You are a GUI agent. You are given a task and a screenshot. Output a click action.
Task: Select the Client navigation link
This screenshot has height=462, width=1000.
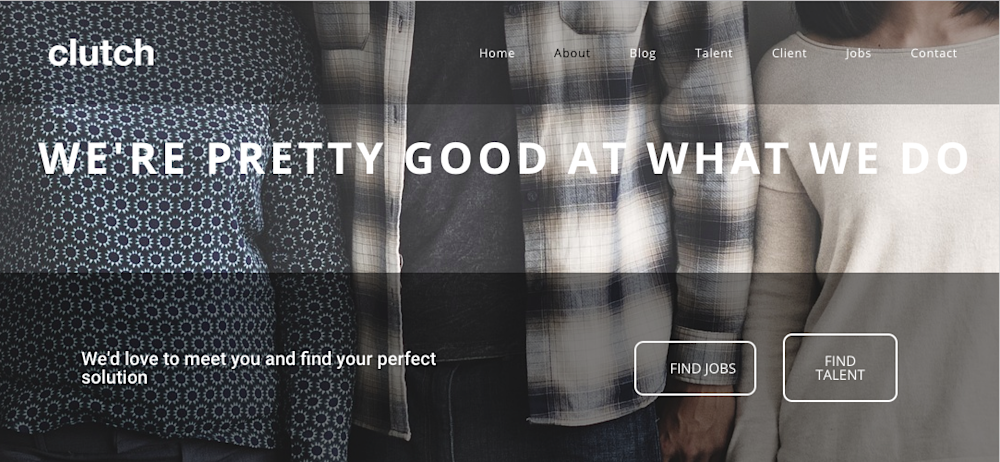point(790,54)
